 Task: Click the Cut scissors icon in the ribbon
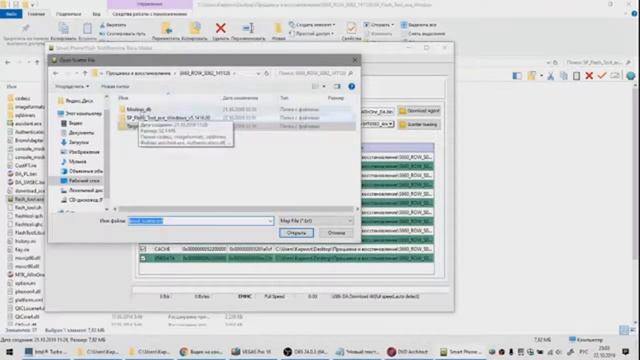point(102,25)
